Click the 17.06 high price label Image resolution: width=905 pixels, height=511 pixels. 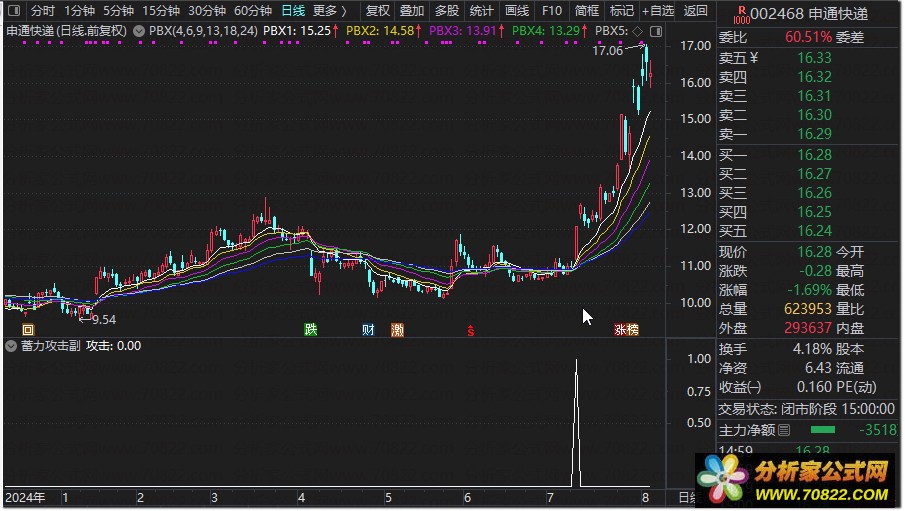point(608,51)
